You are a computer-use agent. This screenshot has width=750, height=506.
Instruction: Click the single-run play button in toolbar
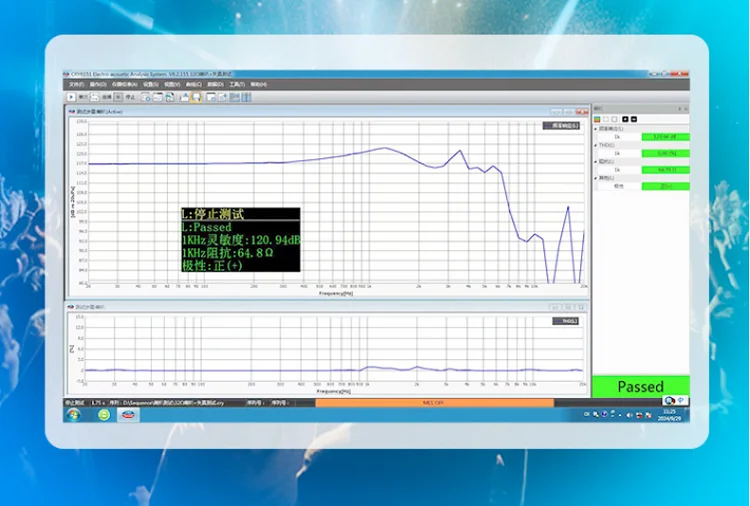[71, 97]
